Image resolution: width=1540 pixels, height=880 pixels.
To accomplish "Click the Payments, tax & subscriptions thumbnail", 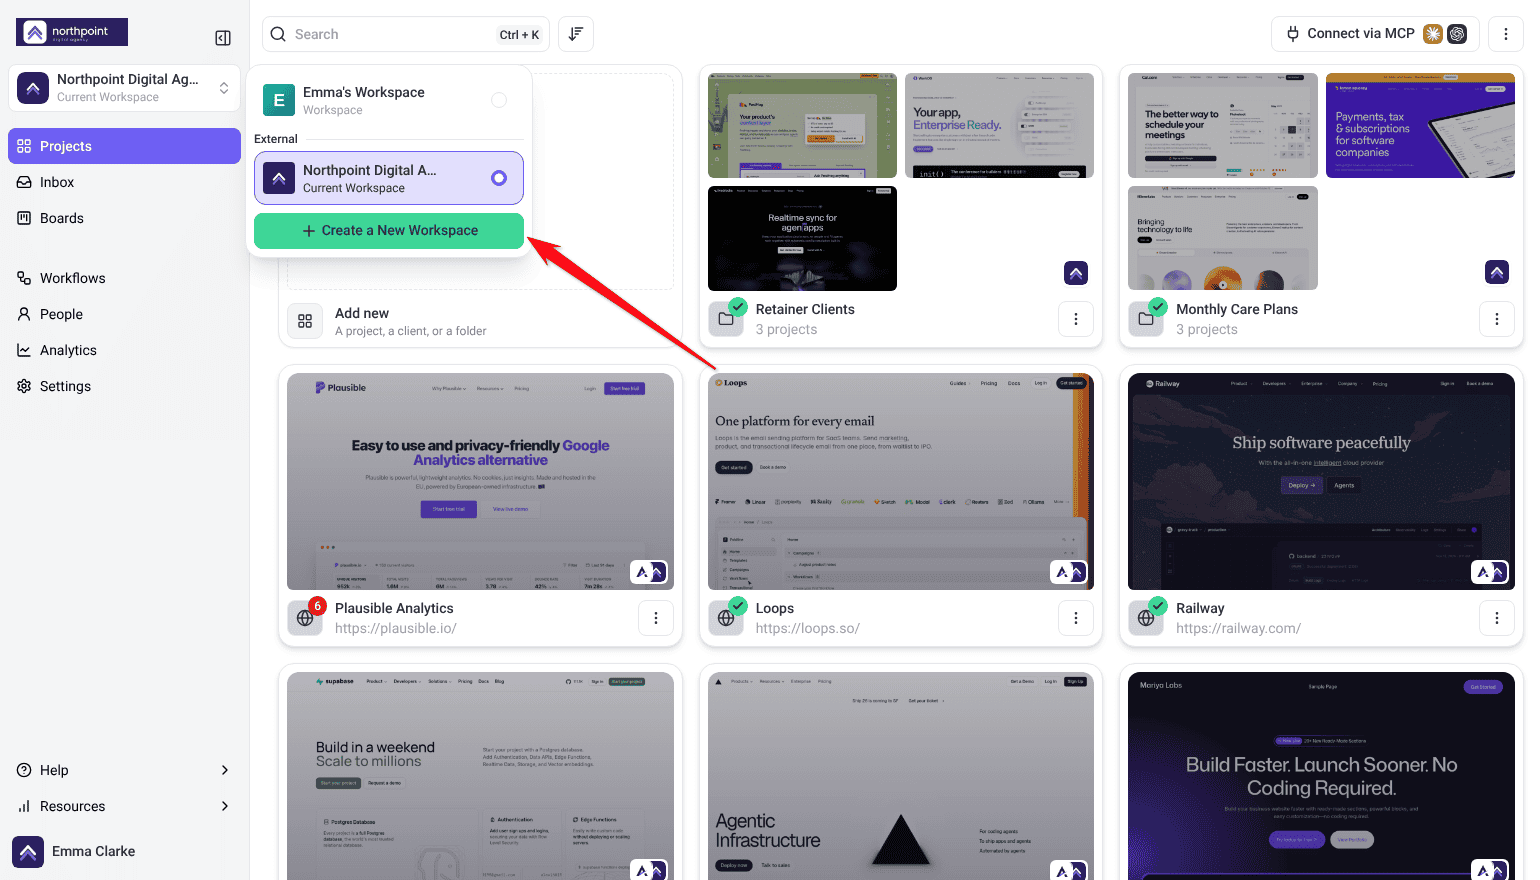I will (1420, 125).
